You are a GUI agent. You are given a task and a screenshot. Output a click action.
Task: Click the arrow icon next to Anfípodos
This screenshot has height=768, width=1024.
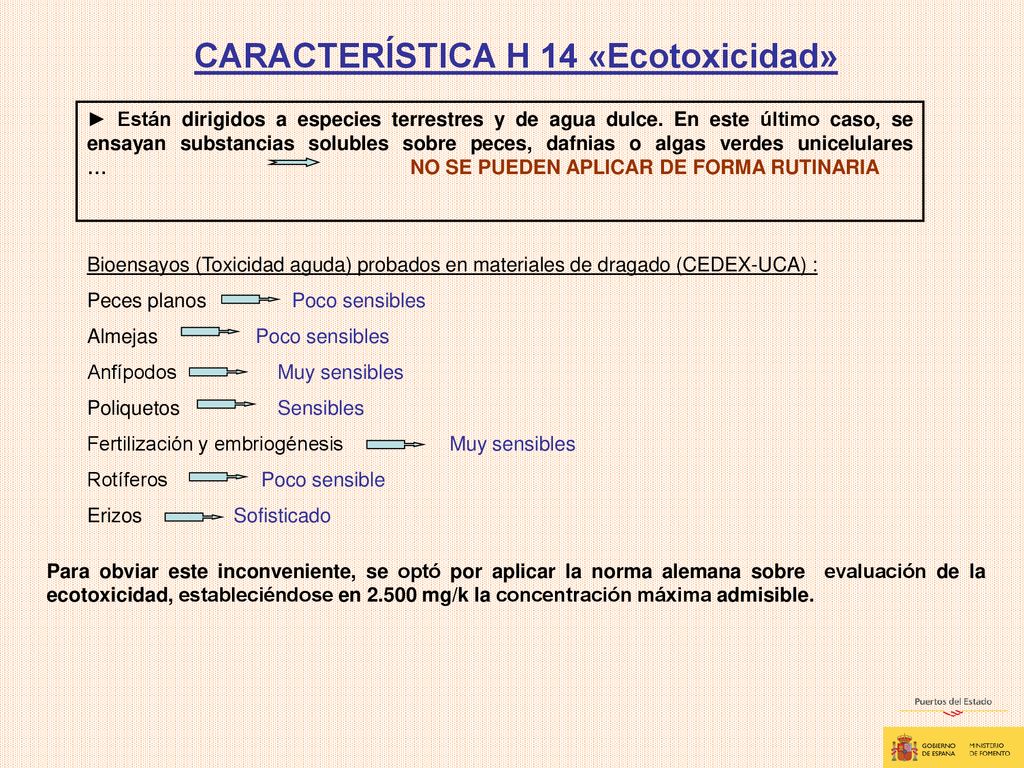point(218,372)
